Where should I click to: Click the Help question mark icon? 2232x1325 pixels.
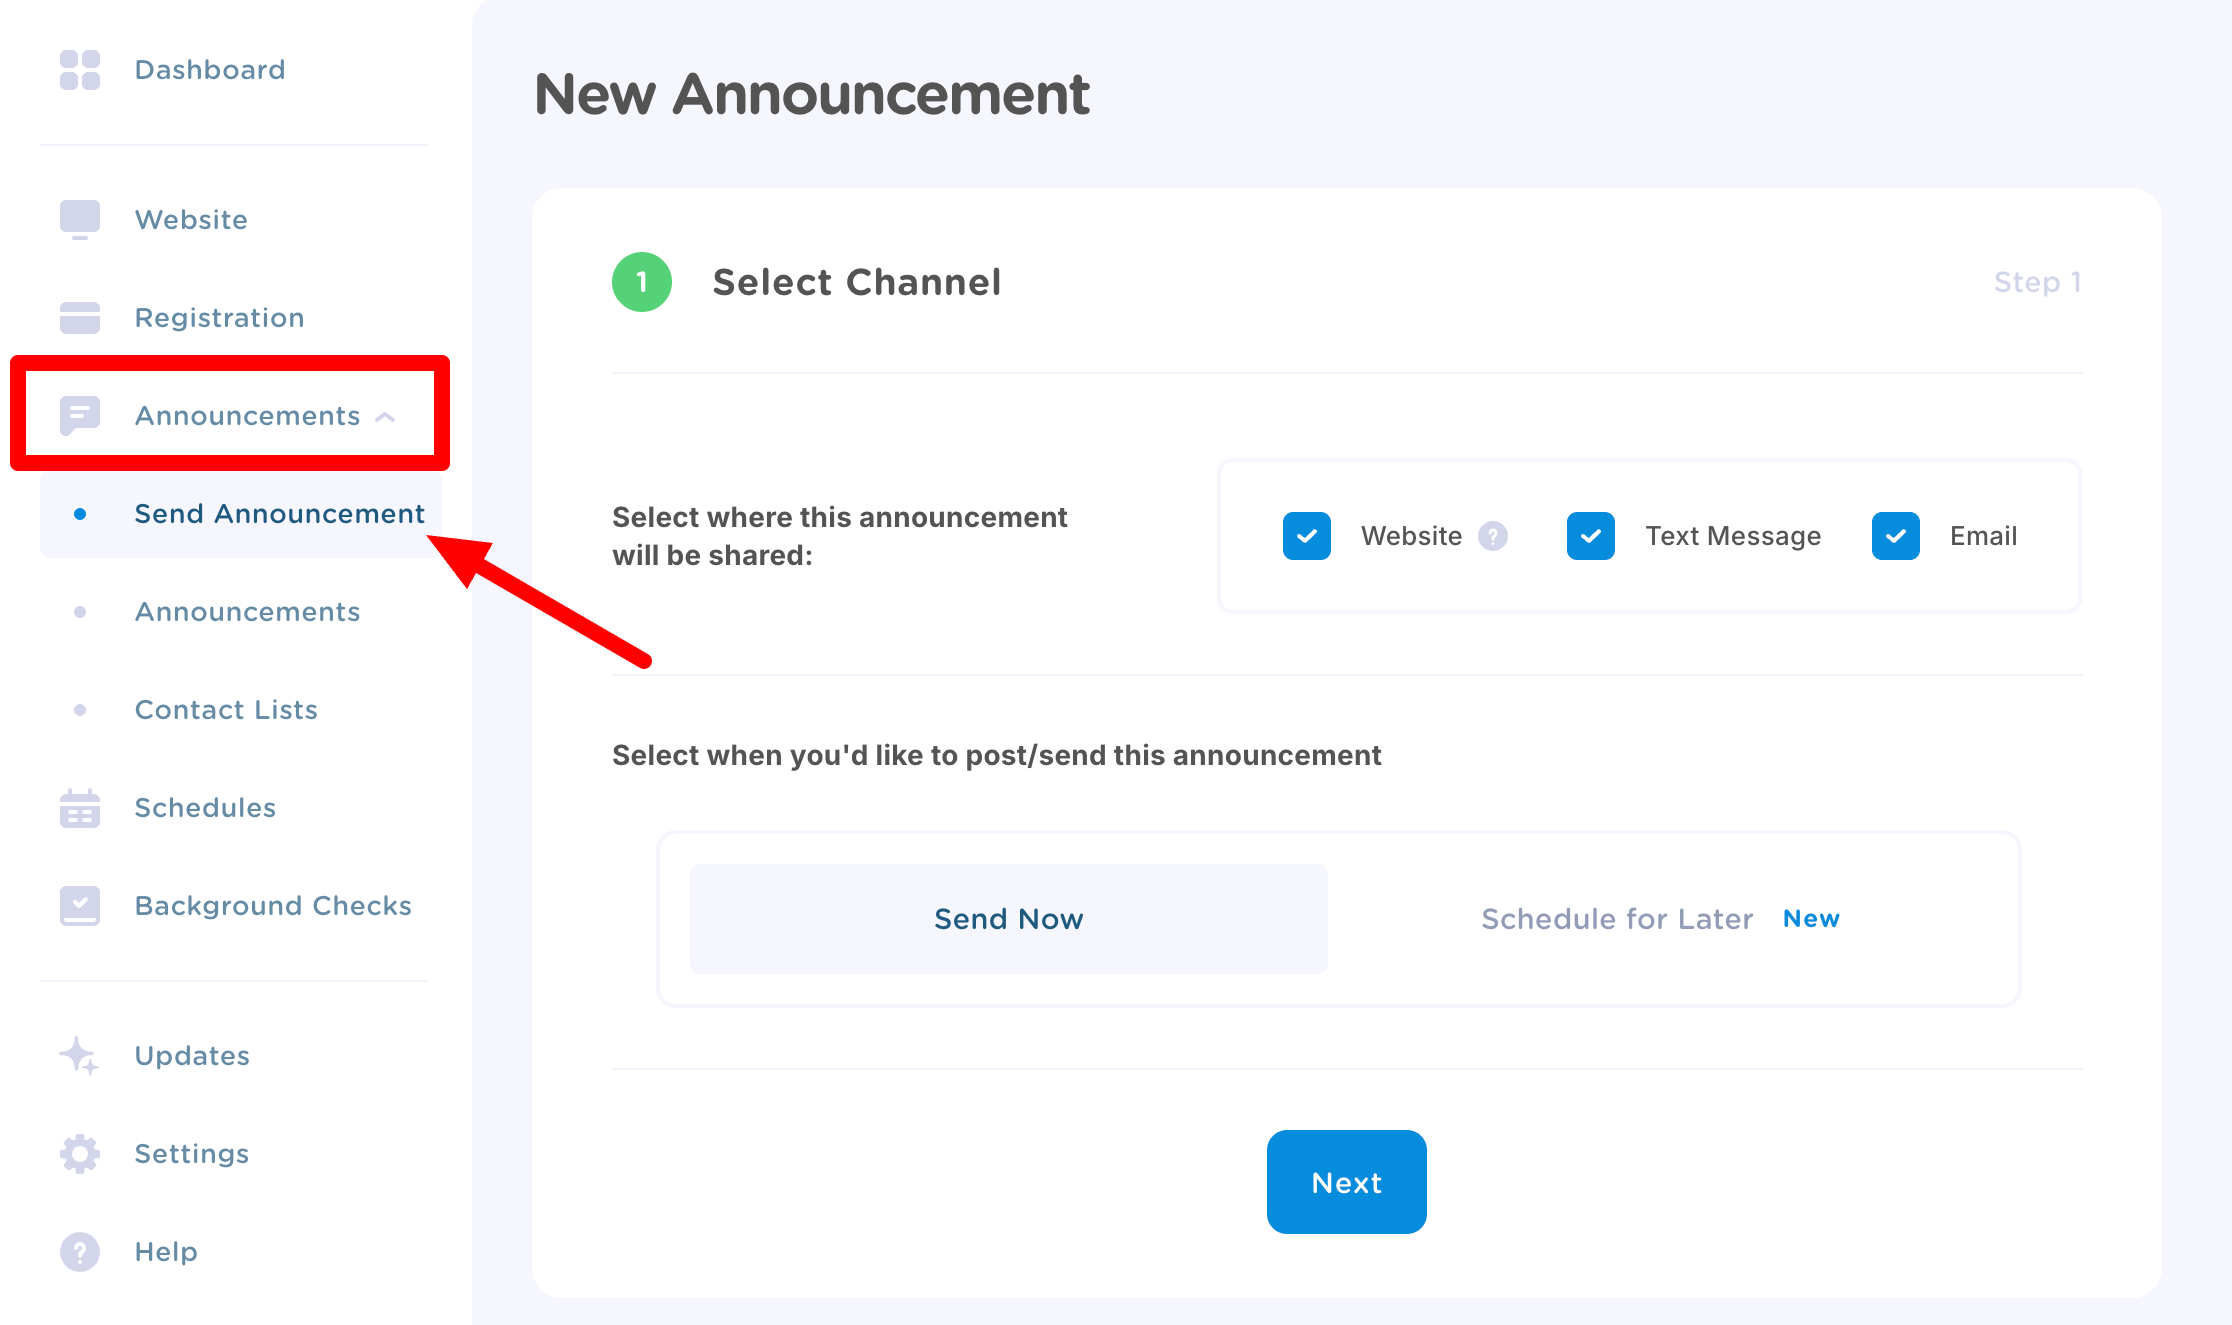point(80,1251)
